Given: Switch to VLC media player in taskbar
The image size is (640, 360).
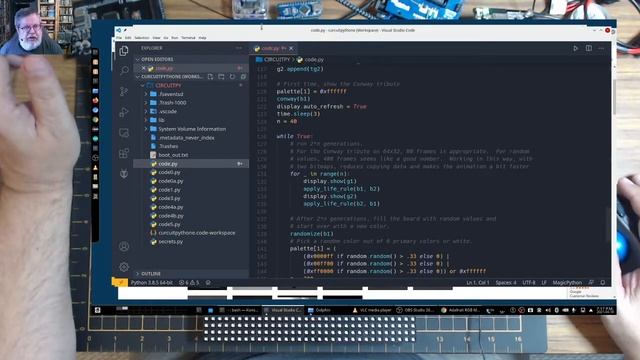Looking at the screenshot, I should 371,310.
